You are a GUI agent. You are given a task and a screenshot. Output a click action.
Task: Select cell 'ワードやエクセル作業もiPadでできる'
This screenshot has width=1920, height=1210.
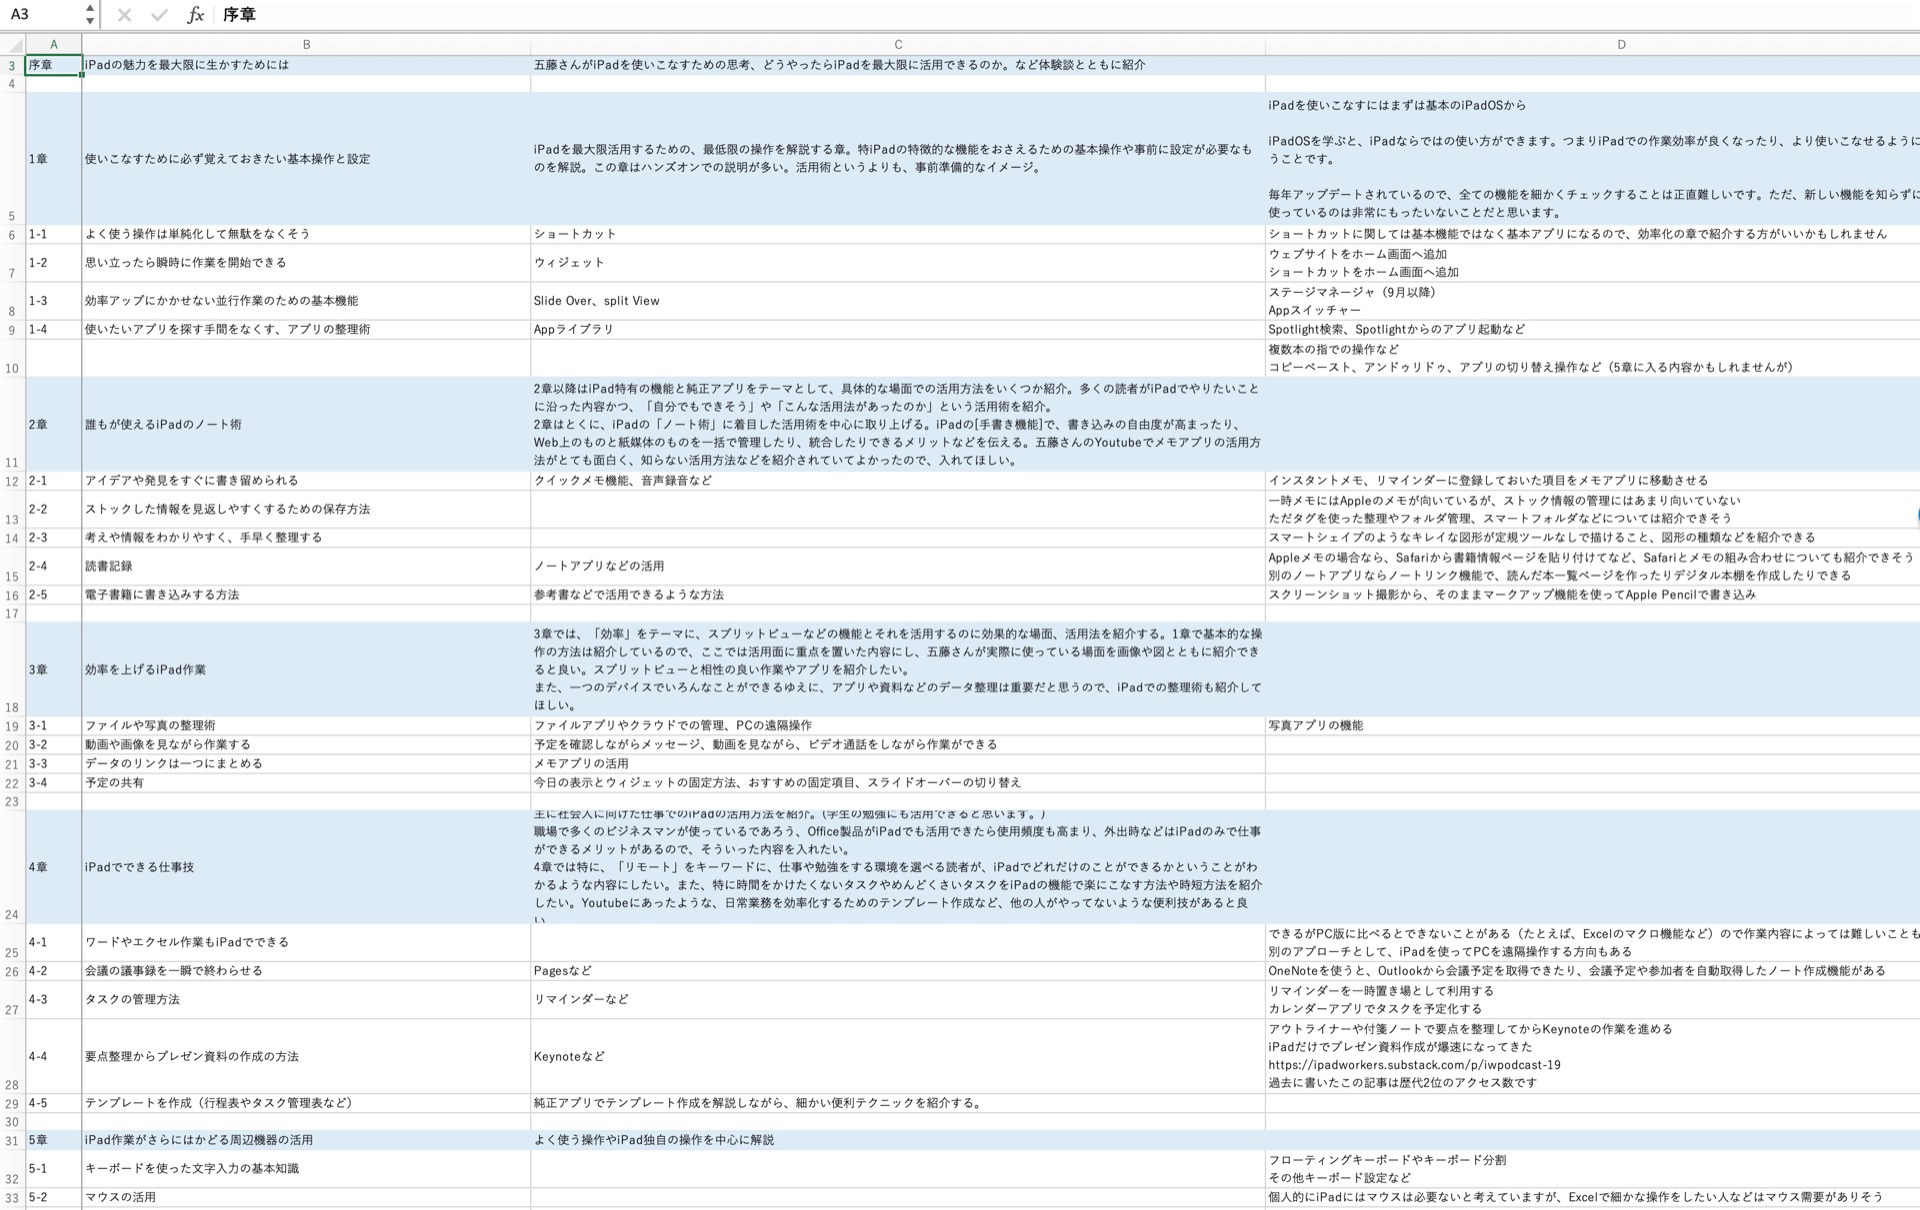point(306,942)
